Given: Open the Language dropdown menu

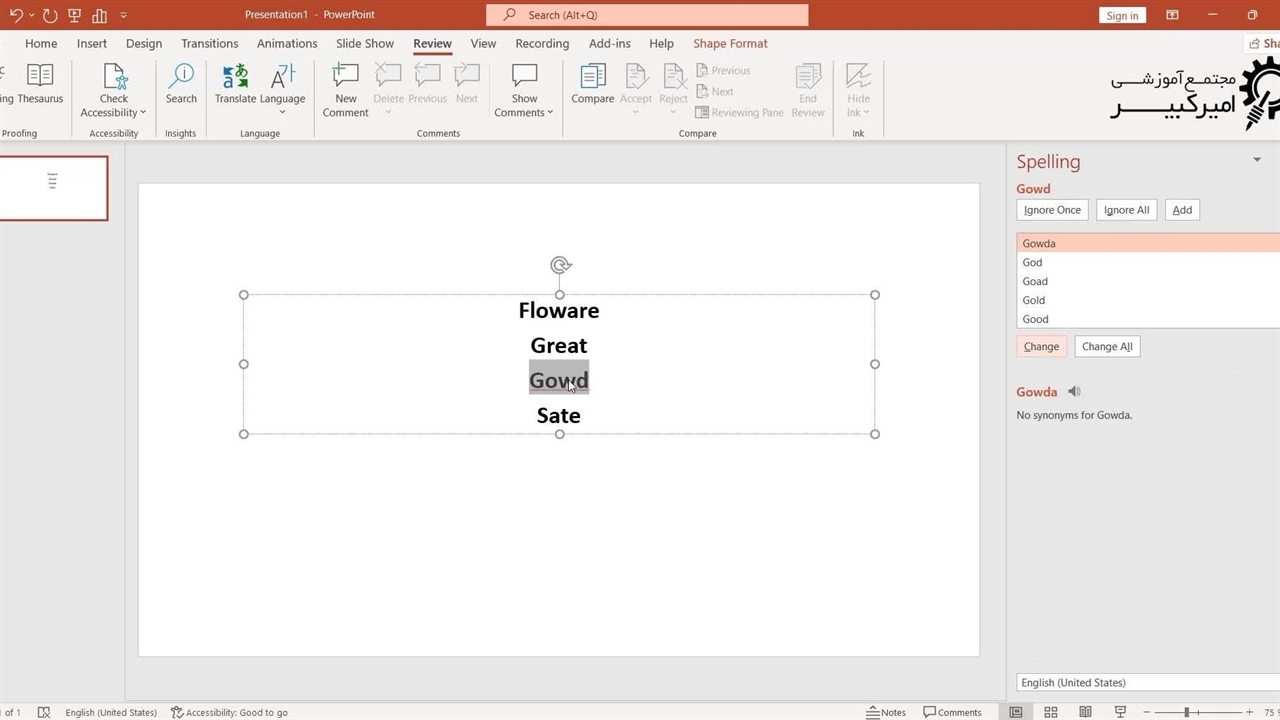Looking at the screenshot, I should tap(282, 111).
